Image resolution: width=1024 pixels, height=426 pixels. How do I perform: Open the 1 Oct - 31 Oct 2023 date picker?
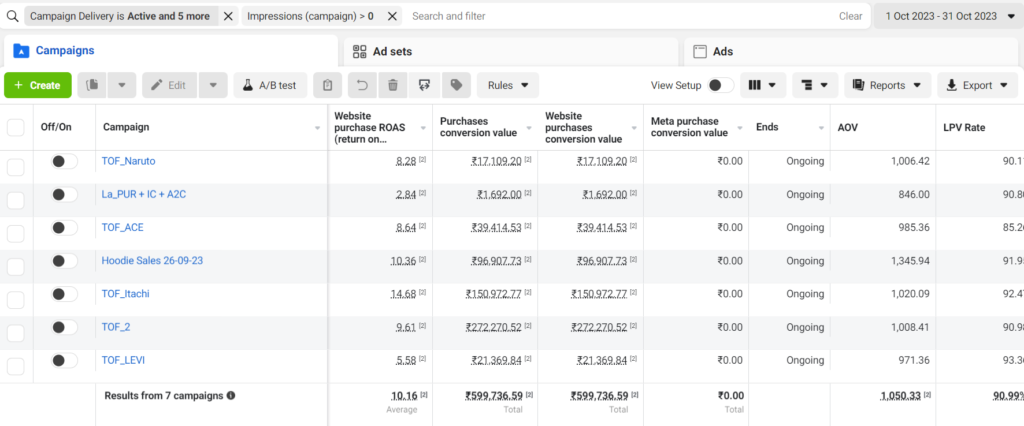948,16
